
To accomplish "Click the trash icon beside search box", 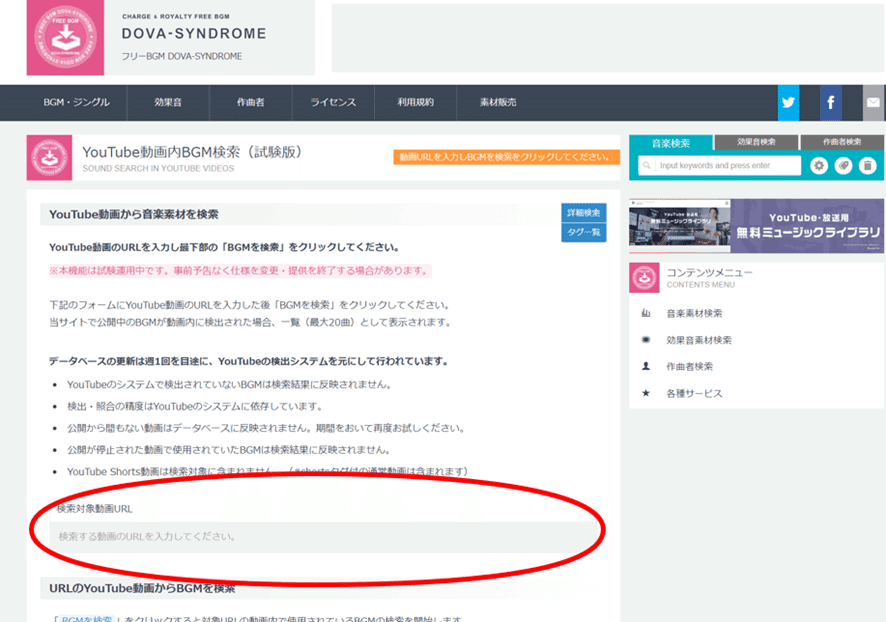I will pyautogui.click(x=867, y=166).
